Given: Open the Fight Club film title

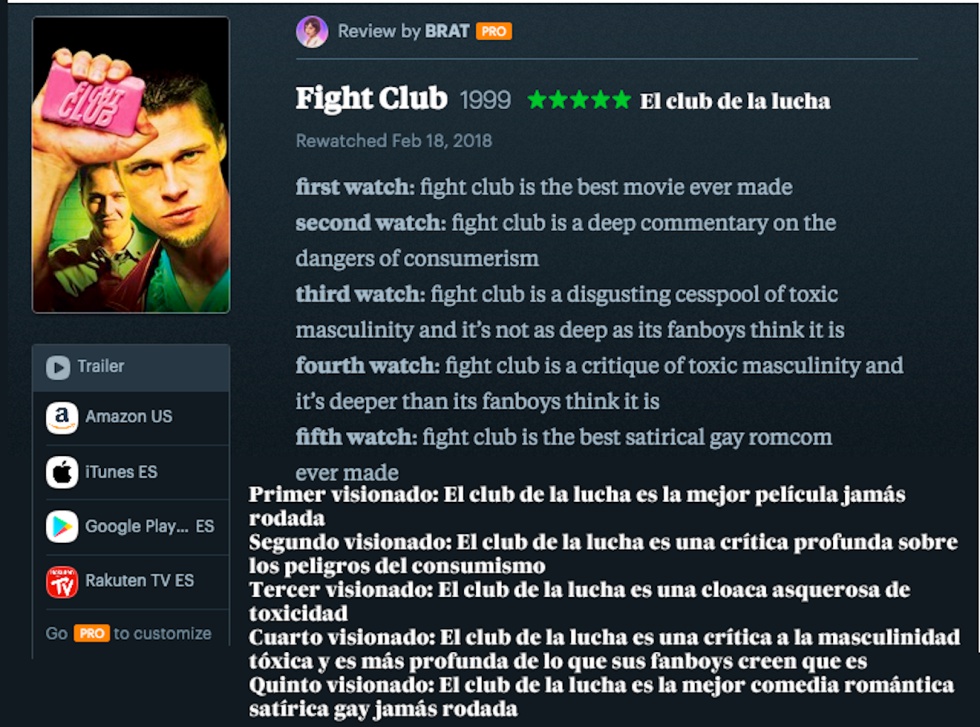Looking at the screenshot, I should pos(371,99).
